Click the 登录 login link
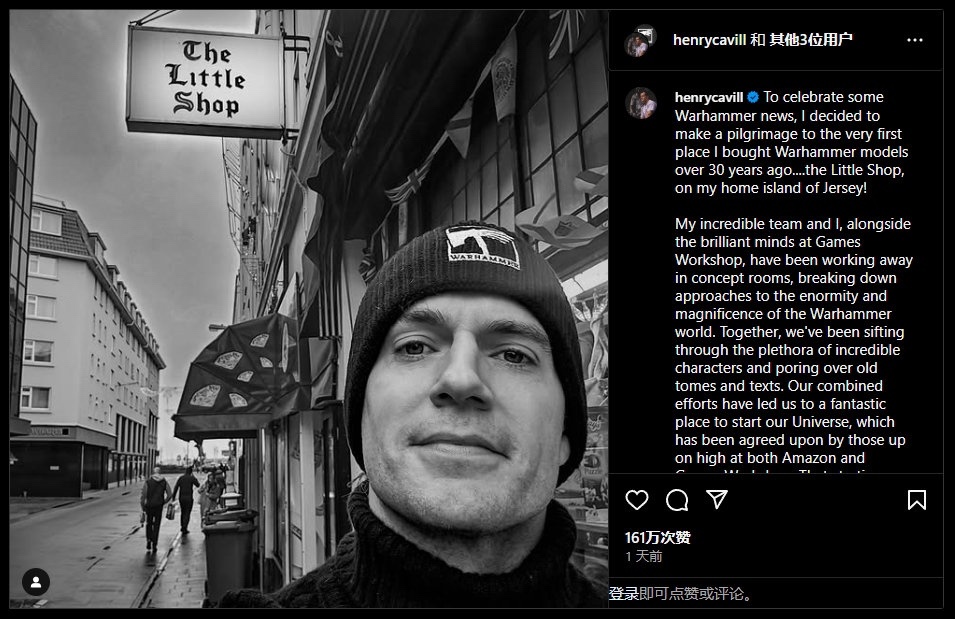This screenshot has height=619, width=955. pos(624,593)
